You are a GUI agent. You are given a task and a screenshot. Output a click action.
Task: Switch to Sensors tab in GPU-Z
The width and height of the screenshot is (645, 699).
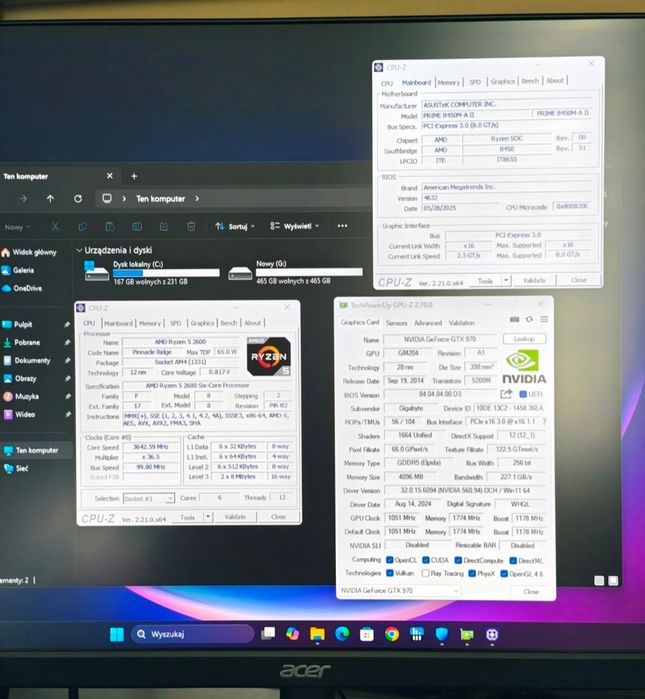click(x=396, y=323)
